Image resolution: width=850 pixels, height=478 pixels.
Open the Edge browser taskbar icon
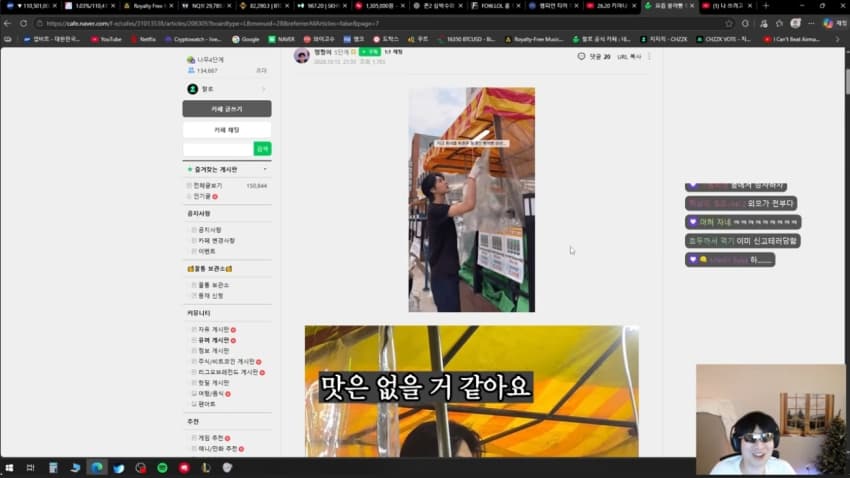coord(97,468)
